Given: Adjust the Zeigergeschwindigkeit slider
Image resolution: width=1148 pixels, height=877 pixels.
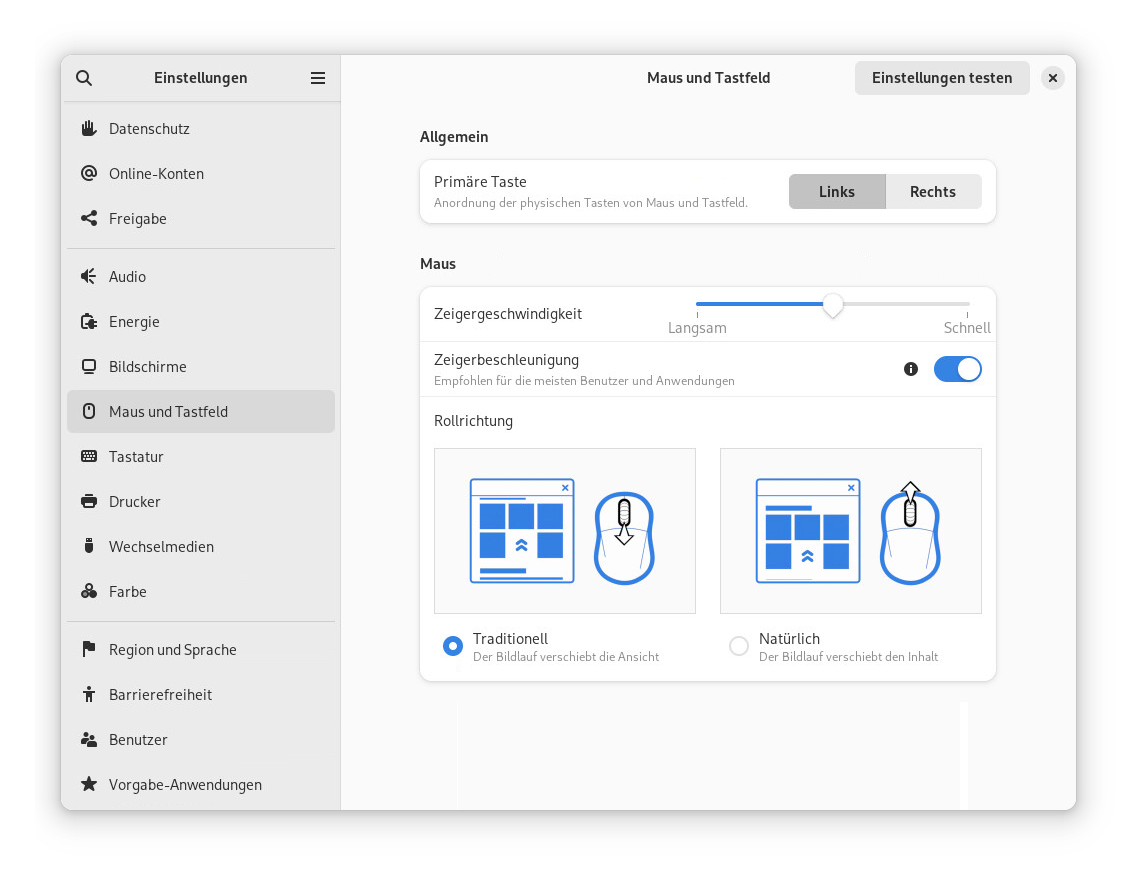Looking at the screenshot, I should (833, 304).
